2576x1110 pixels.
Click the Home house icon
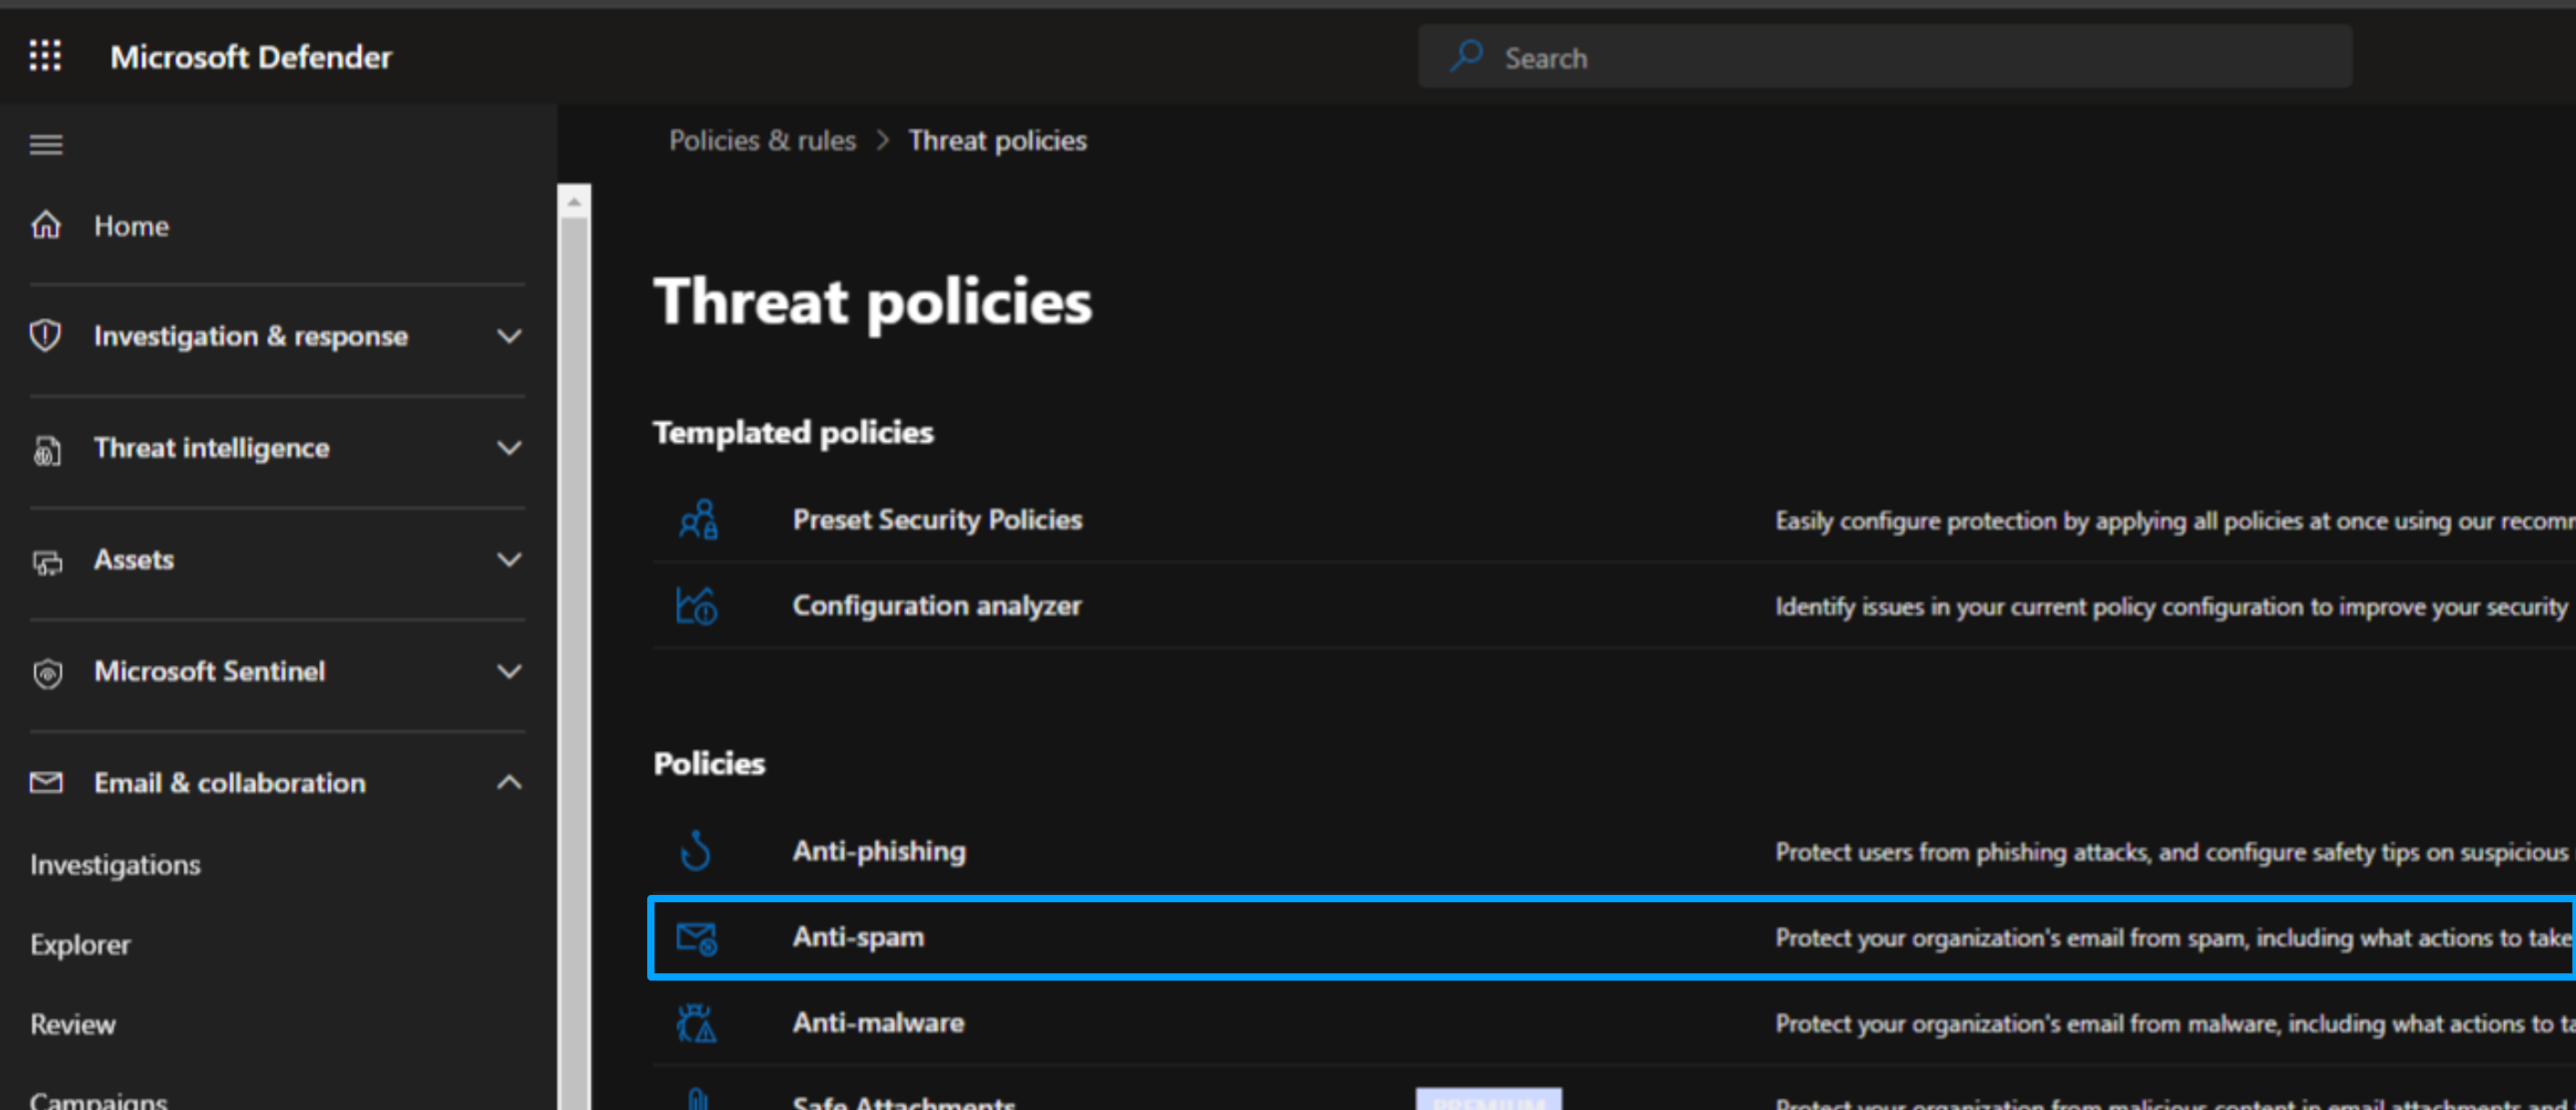pyautogui.click(x=46, y=225)
